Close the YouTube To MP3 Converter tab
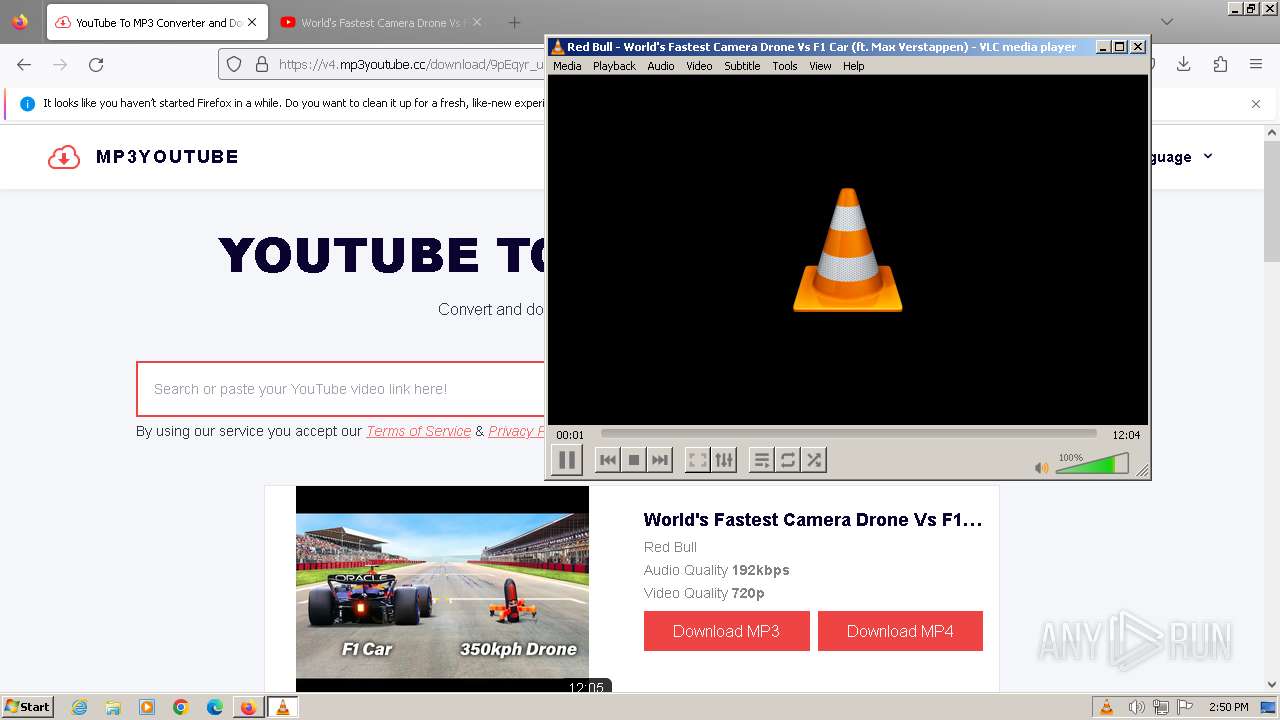1280x720 pixels. click(x=251, y=22)
